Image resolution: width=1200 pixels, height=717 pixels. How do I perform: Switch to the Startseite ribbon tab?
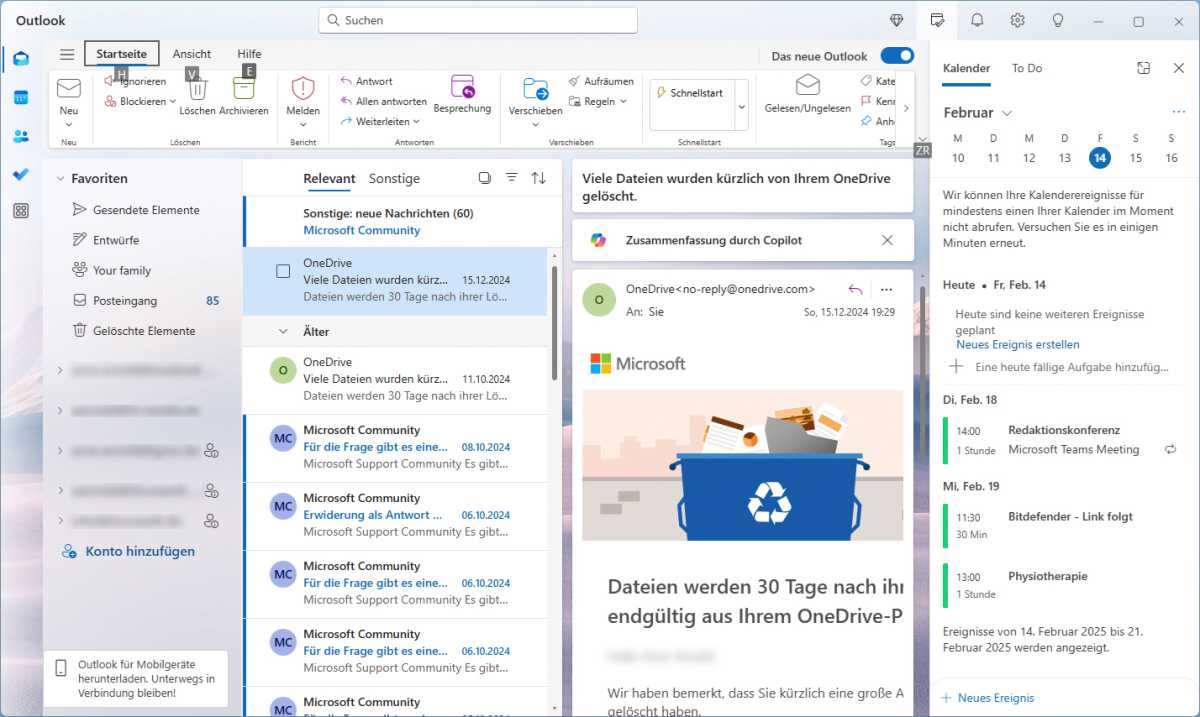pyautogui.click(x=121, y=54)
